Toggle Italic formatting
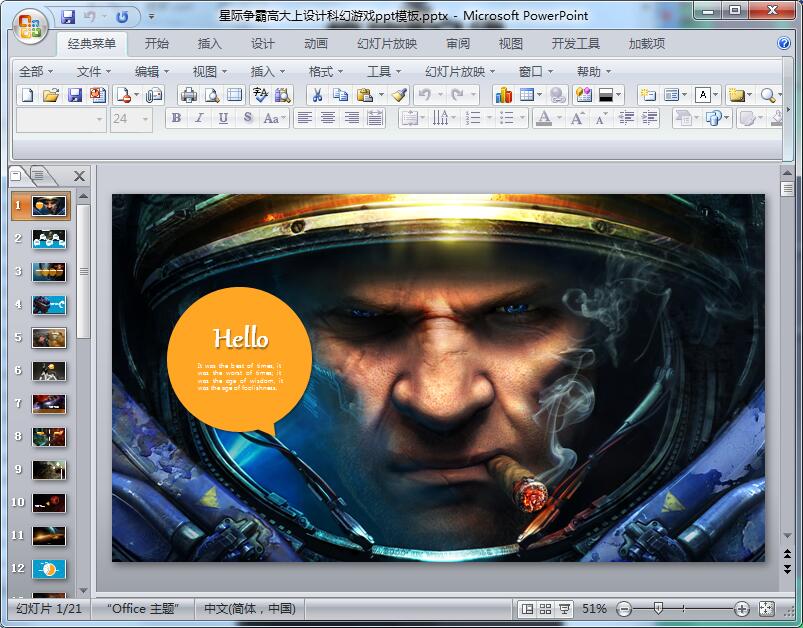This screenshot has height=628, width=803. pos(199,118)
